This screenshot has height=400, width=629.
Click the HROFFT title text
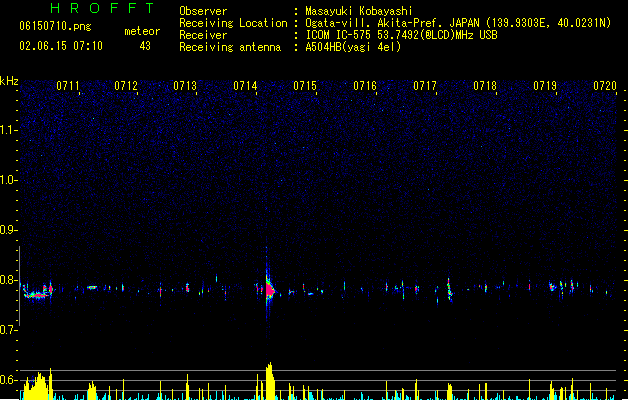pyautogui.click(x=102, y=8)
